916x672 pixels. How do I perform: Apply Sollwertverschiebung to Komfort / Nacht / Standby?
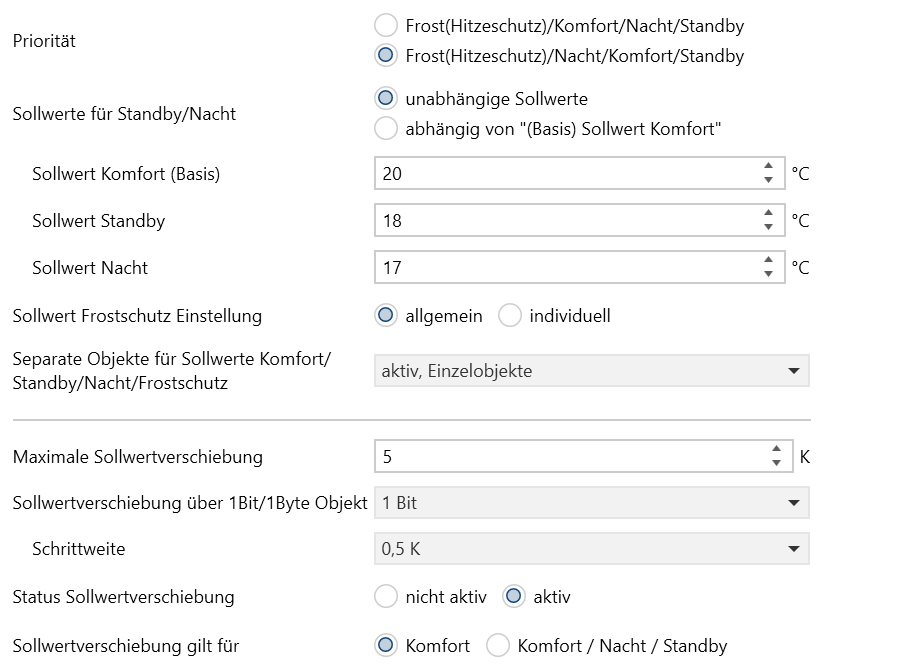coord(498,646)
